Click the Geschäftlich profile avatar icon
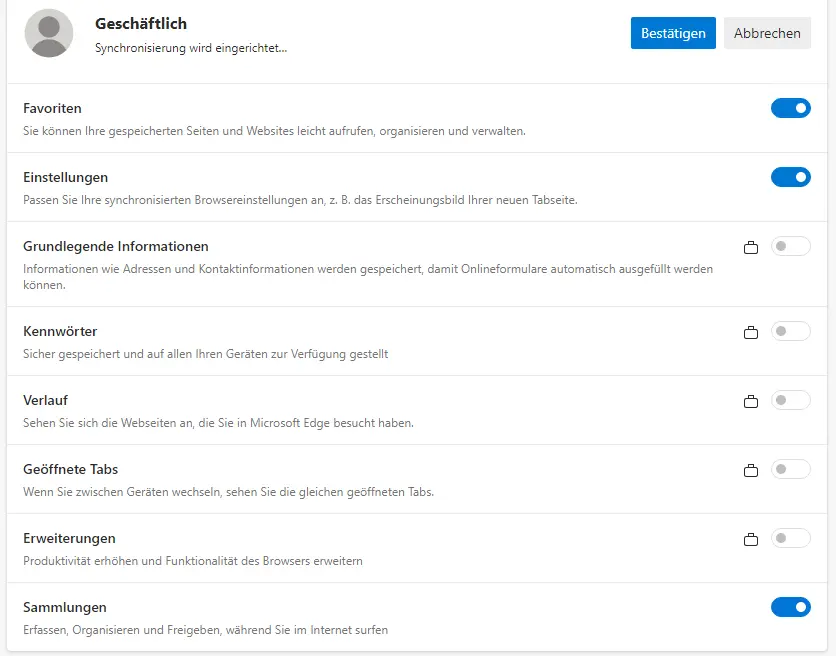 (48, 33)
